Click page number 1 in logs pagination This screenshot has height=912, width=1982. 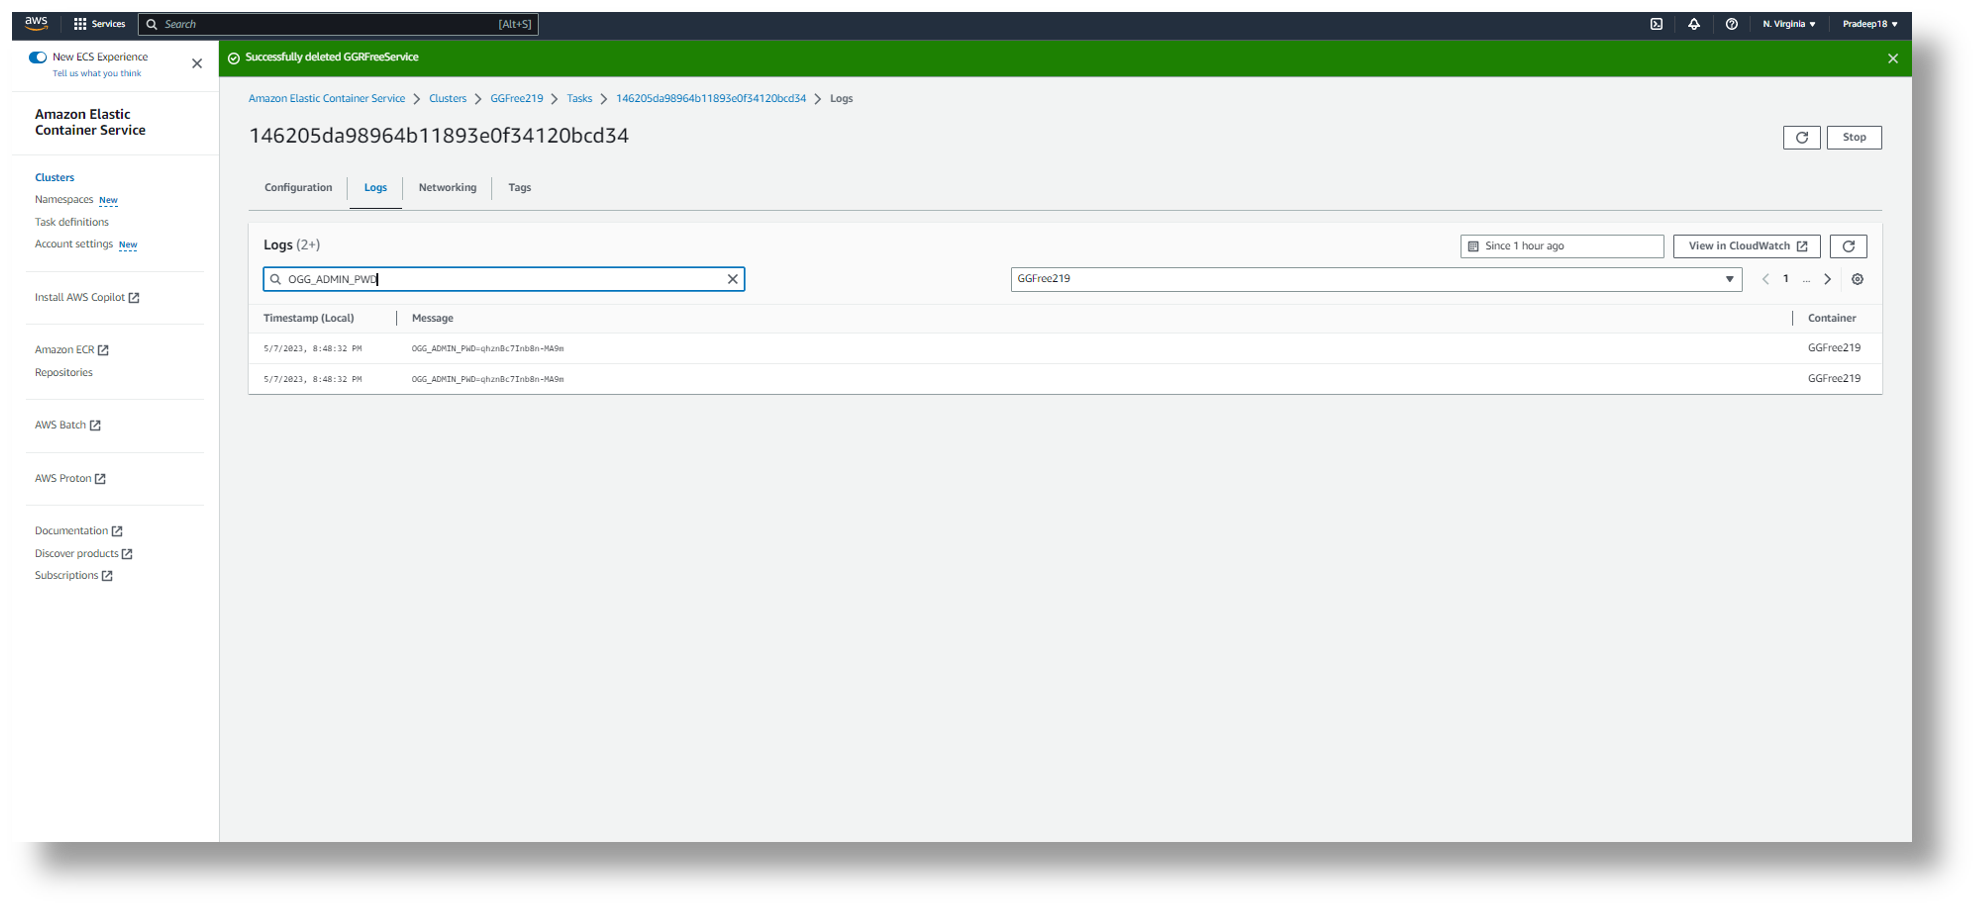point(1786,279)
